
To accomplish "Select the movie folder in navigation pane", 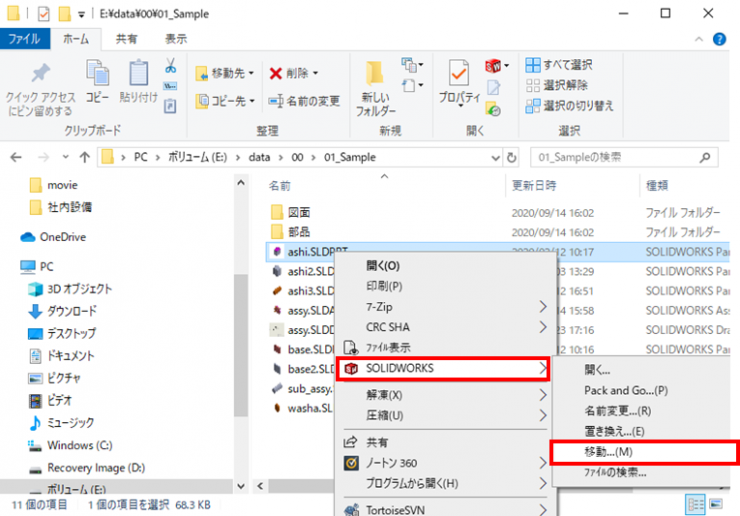I will pos(53,185).
